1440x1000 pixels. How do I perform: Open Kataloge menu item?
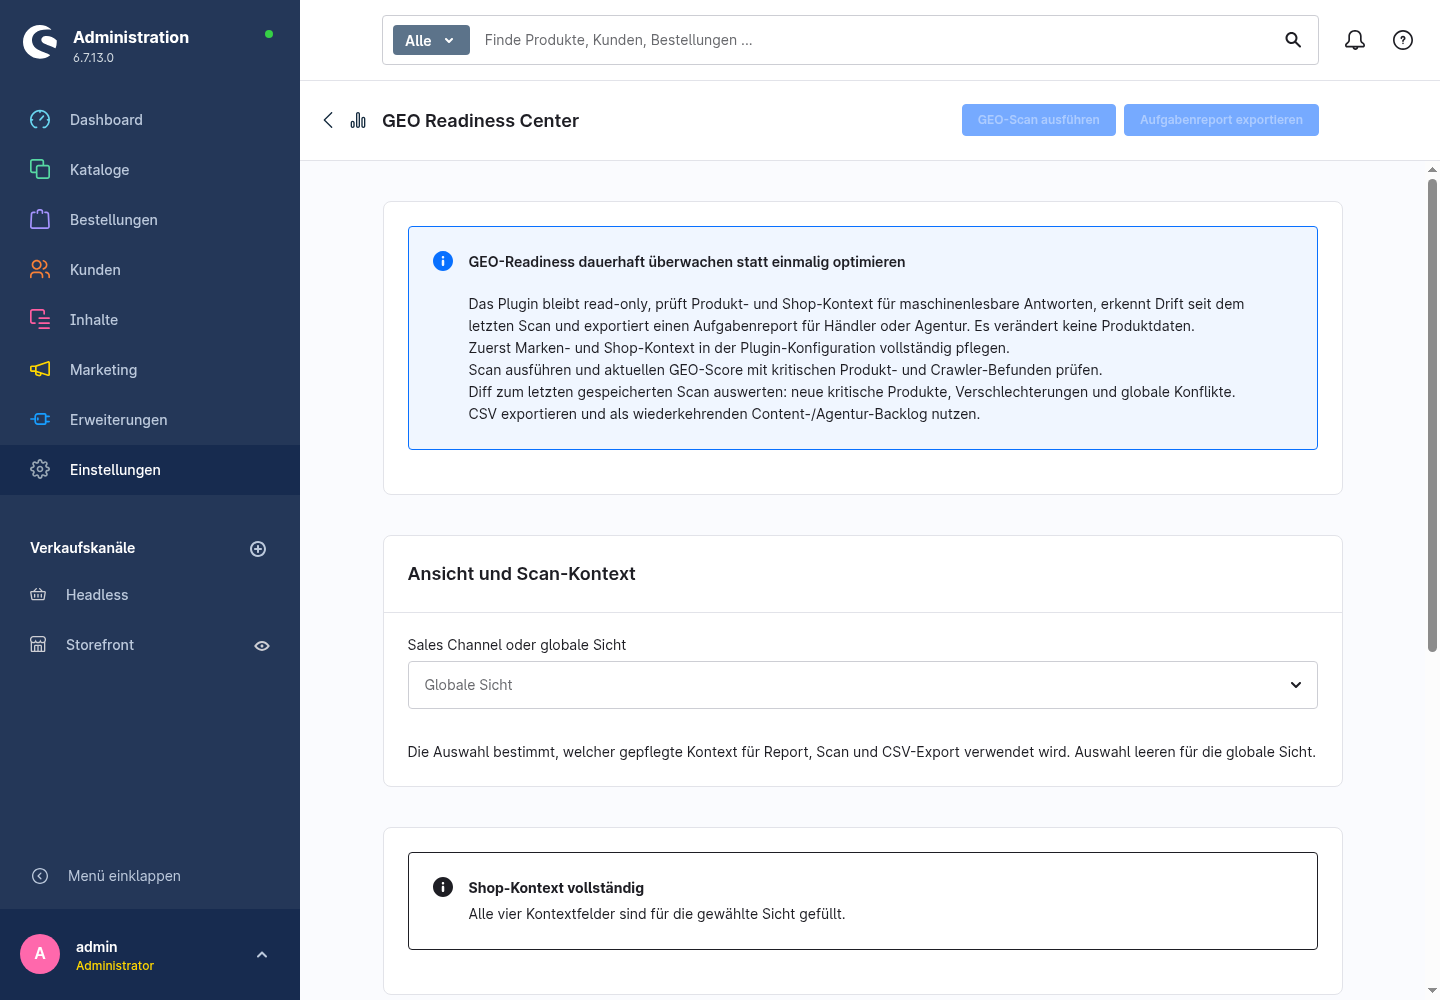point(150,170)
